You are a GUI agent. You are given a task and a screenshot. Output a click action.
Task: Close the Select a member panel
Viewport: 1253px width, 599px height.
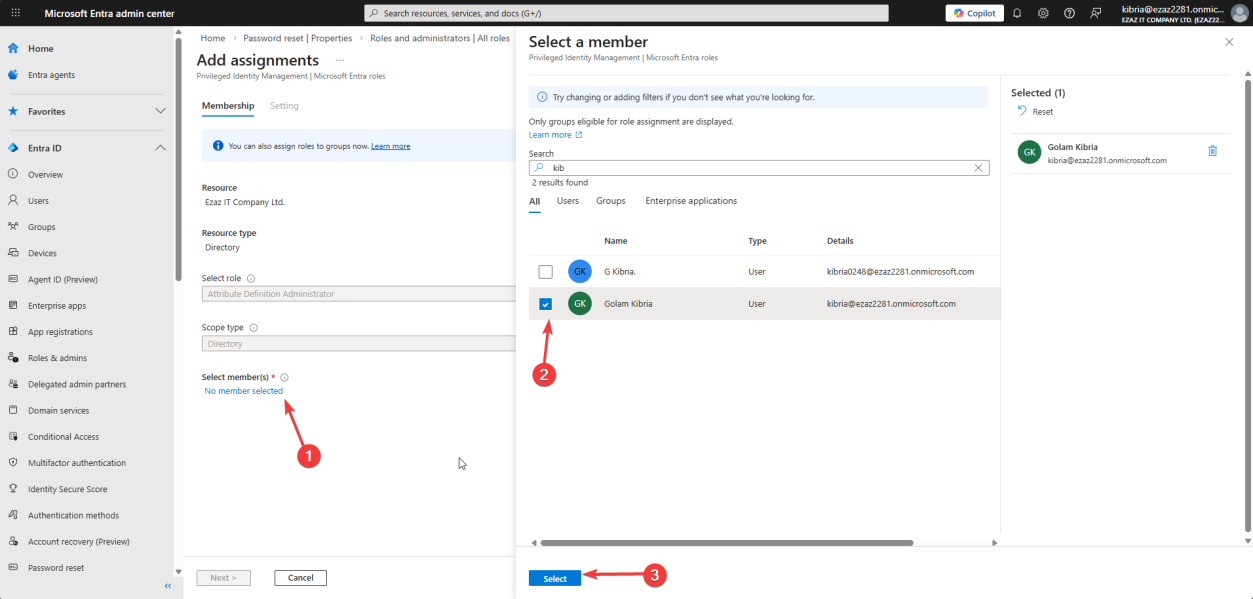(x=1229, y=42)
